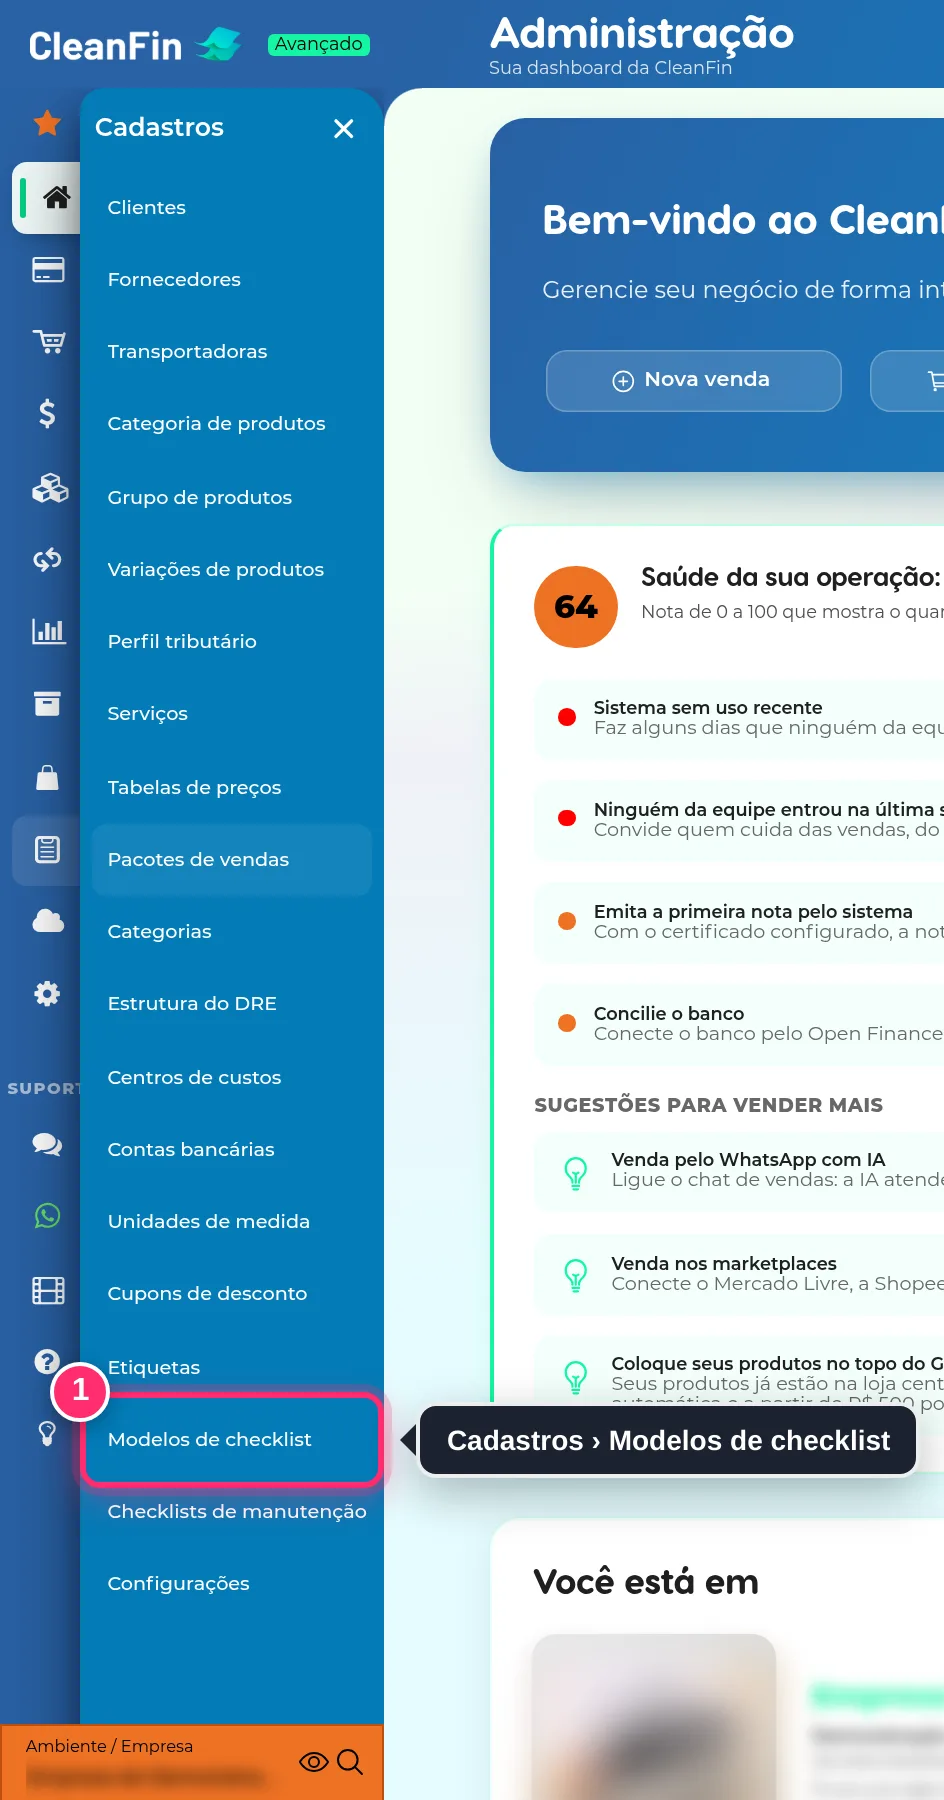Open Coloque seus produtos no topo suggestion
The image size is (944, 1800).
[739, 1371]
